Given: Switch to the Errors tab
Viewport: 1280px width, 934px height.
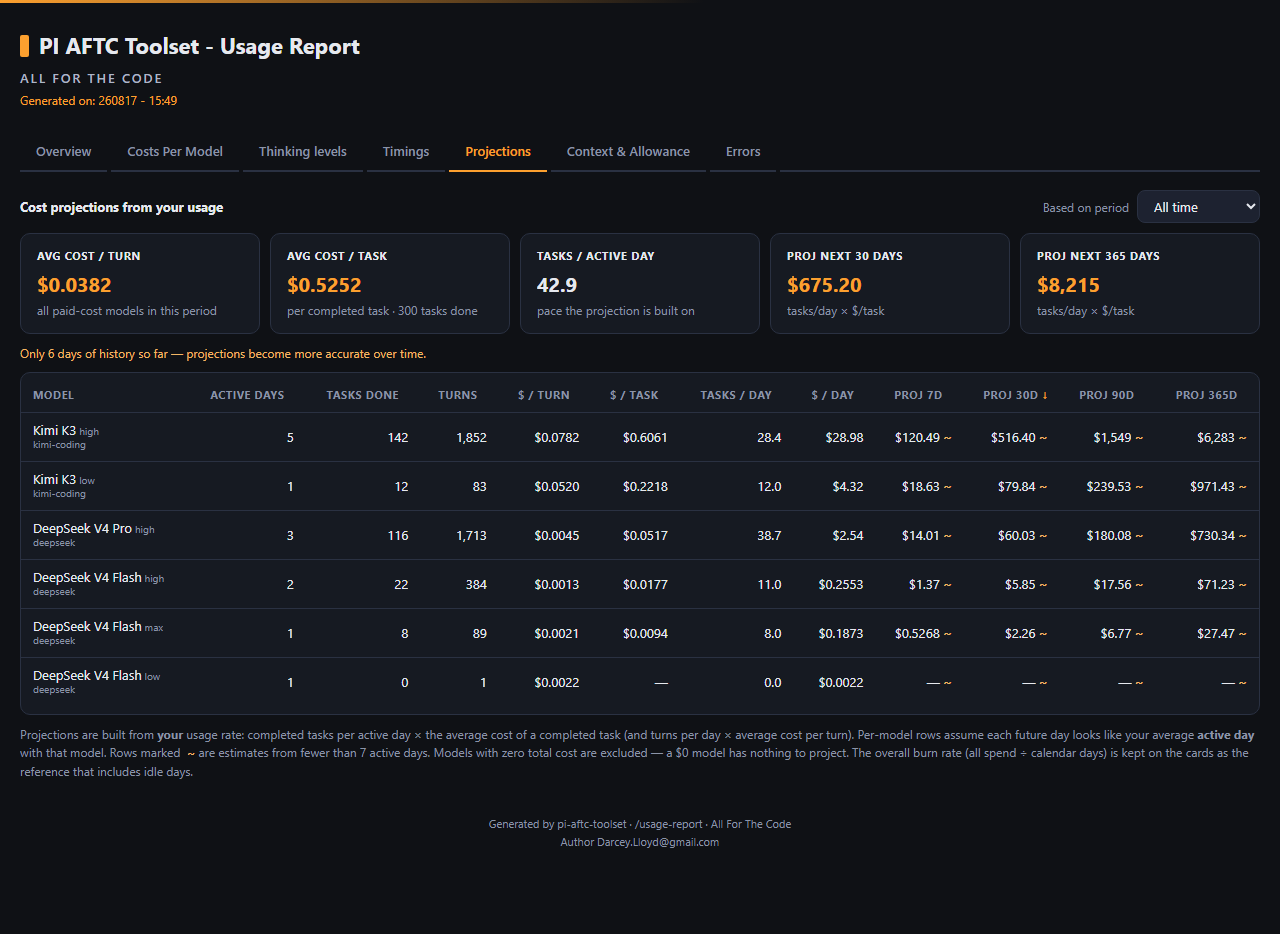Looking at the screenshot, I should 743,152.
